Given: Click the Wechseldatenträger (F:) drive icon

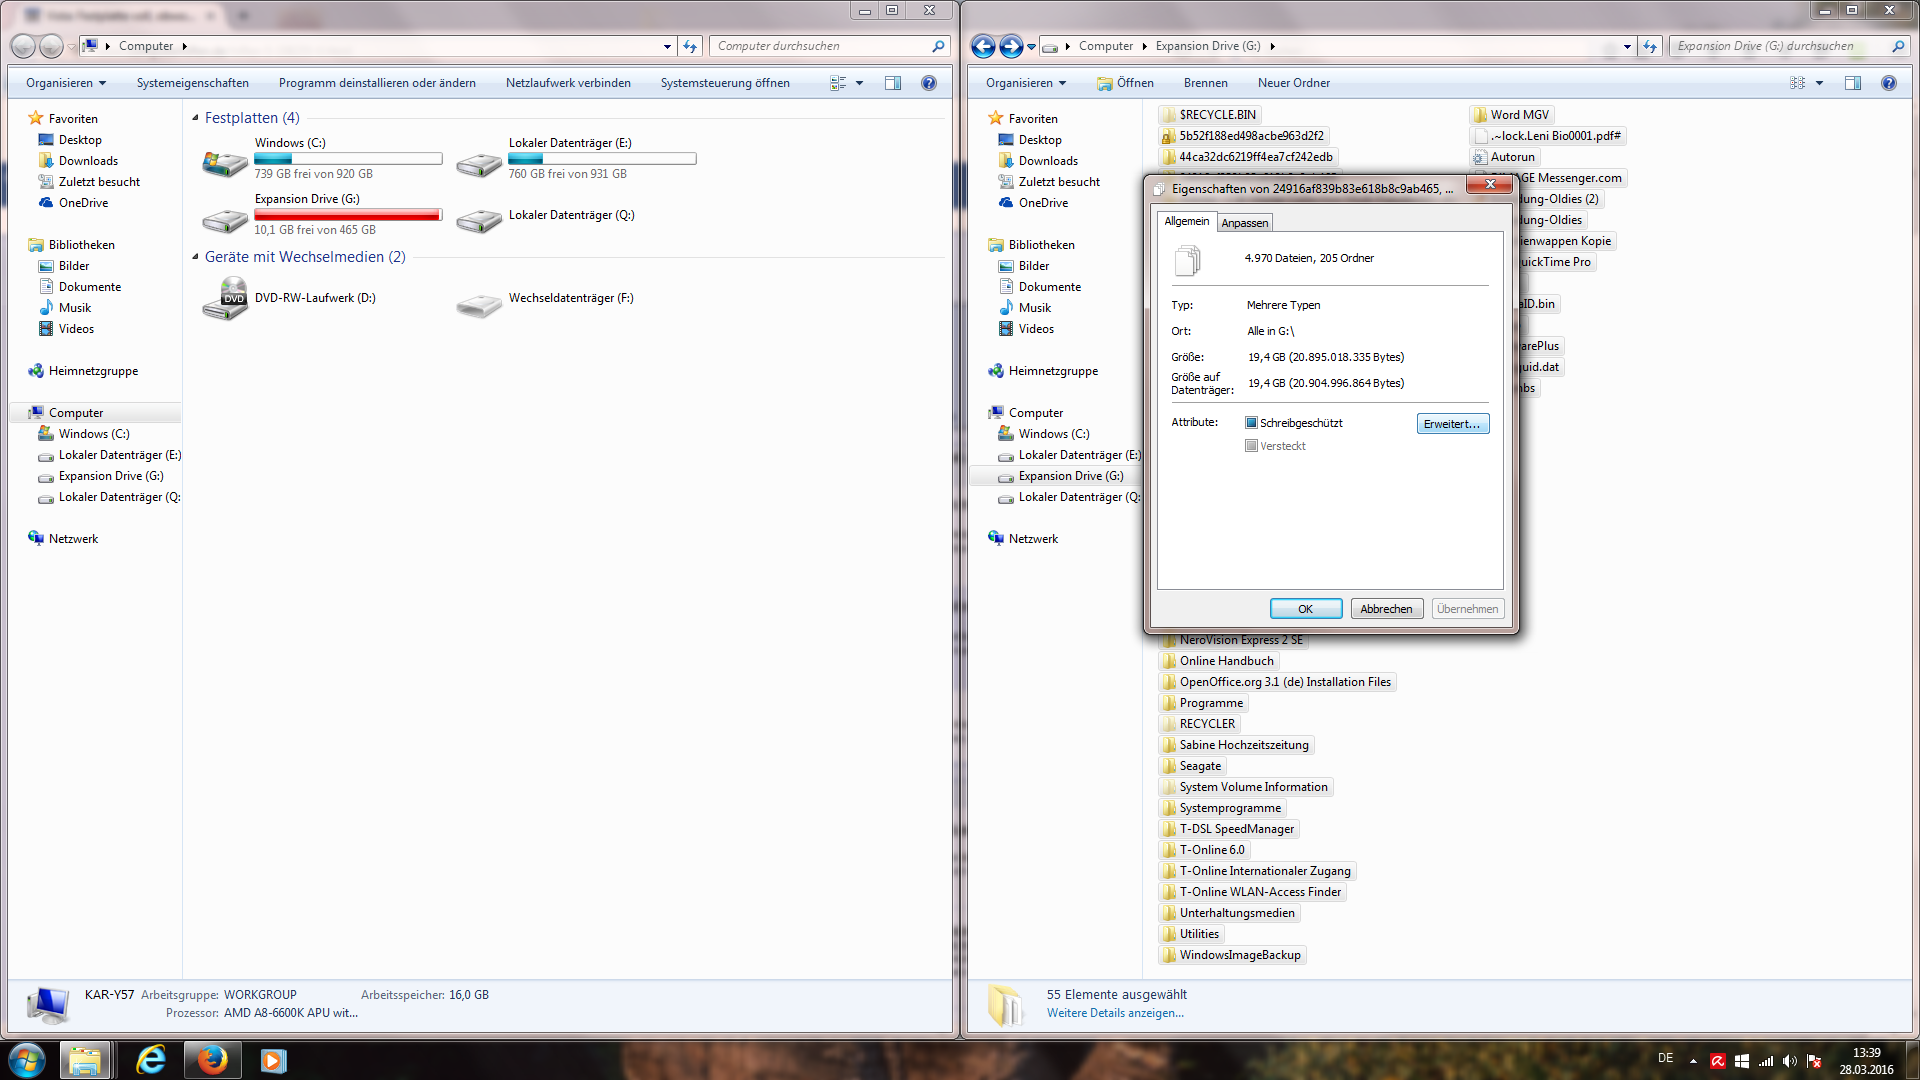Looking at the screenshot, I should point(479,305).
